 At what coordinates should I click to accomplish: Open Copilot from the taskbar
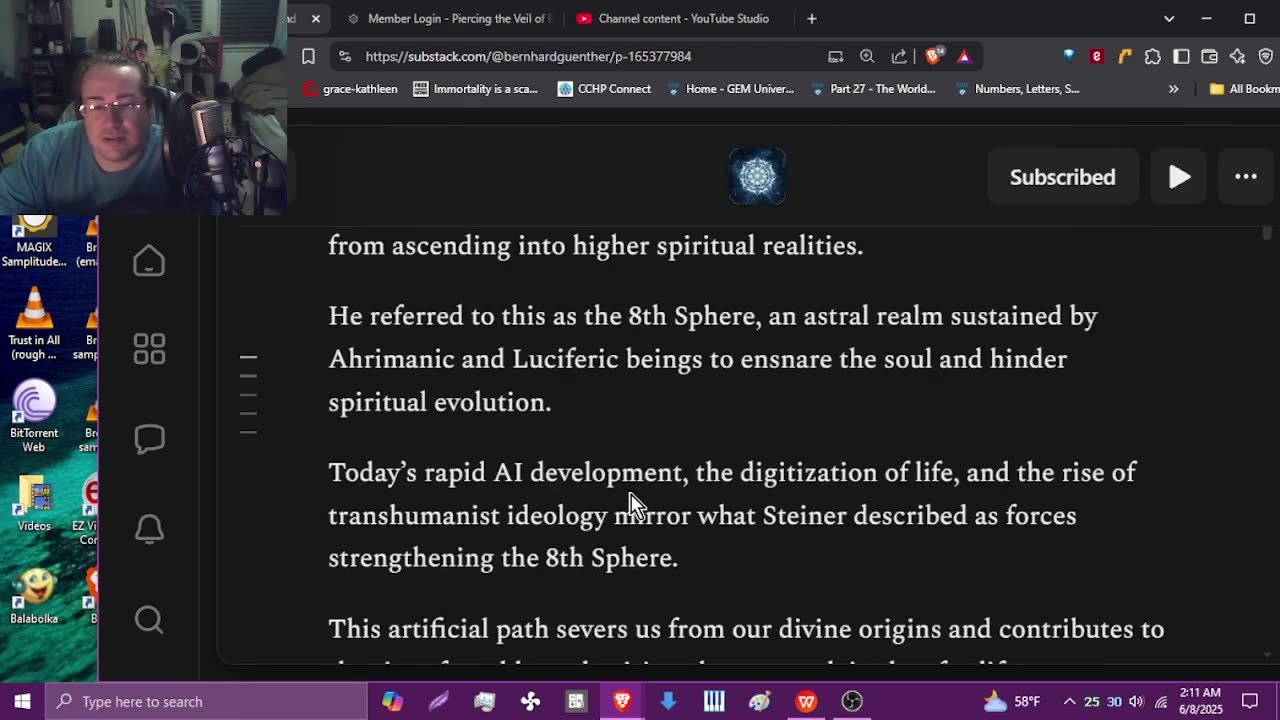click(x=393, y=701)
